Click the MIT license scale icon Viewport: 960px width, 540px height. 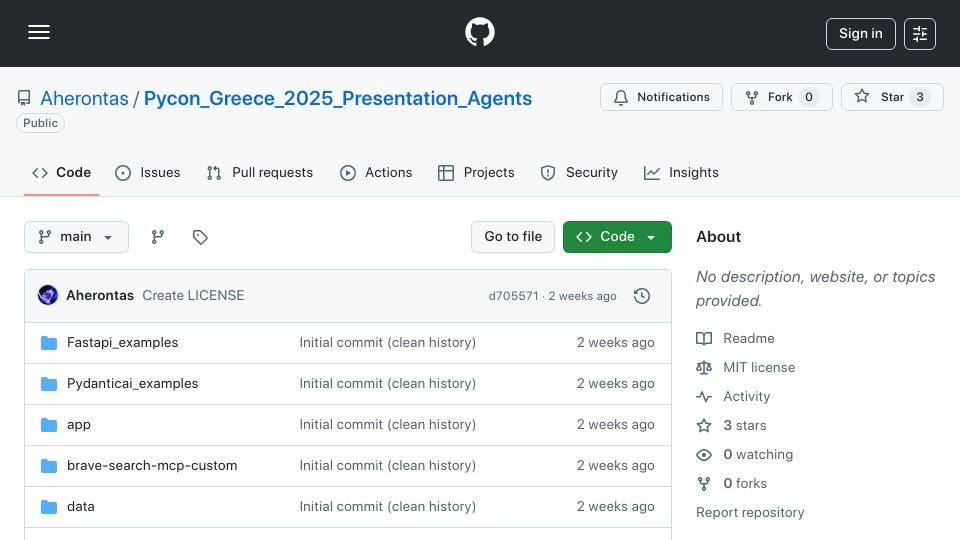point(704,367)
